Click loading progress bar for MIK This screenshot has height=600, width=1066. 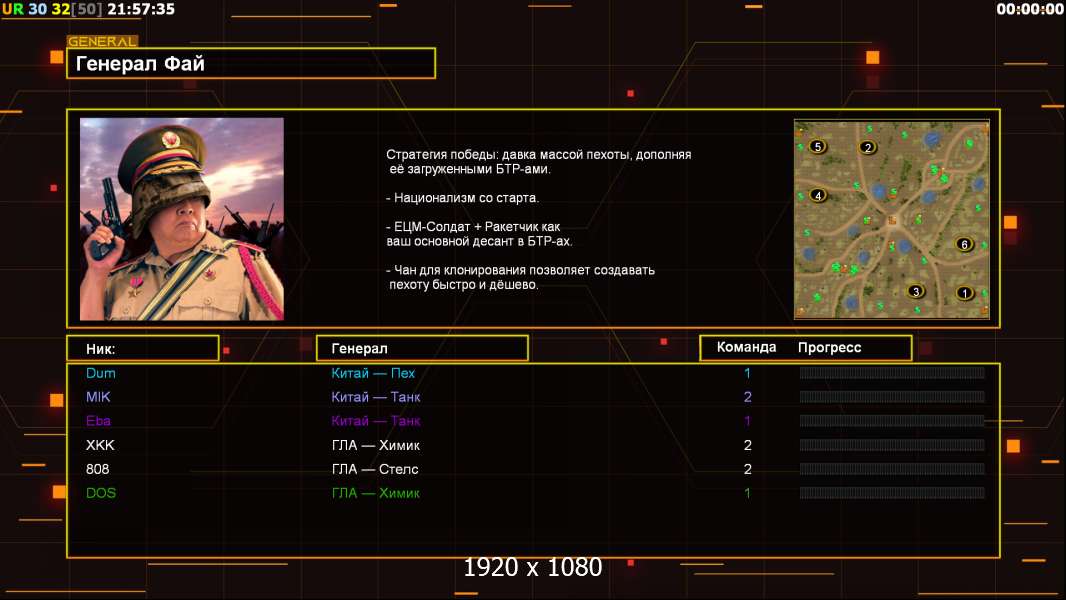click(892, 396)
